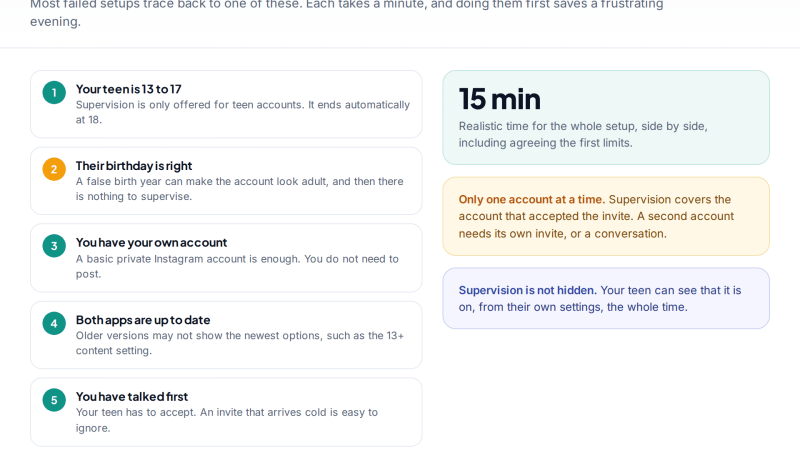Click the 'A basic private Instagram account' description
Image resolution: width=800 pixels, height=450 pixels.
pyautogui.click(x=237, y=266)
